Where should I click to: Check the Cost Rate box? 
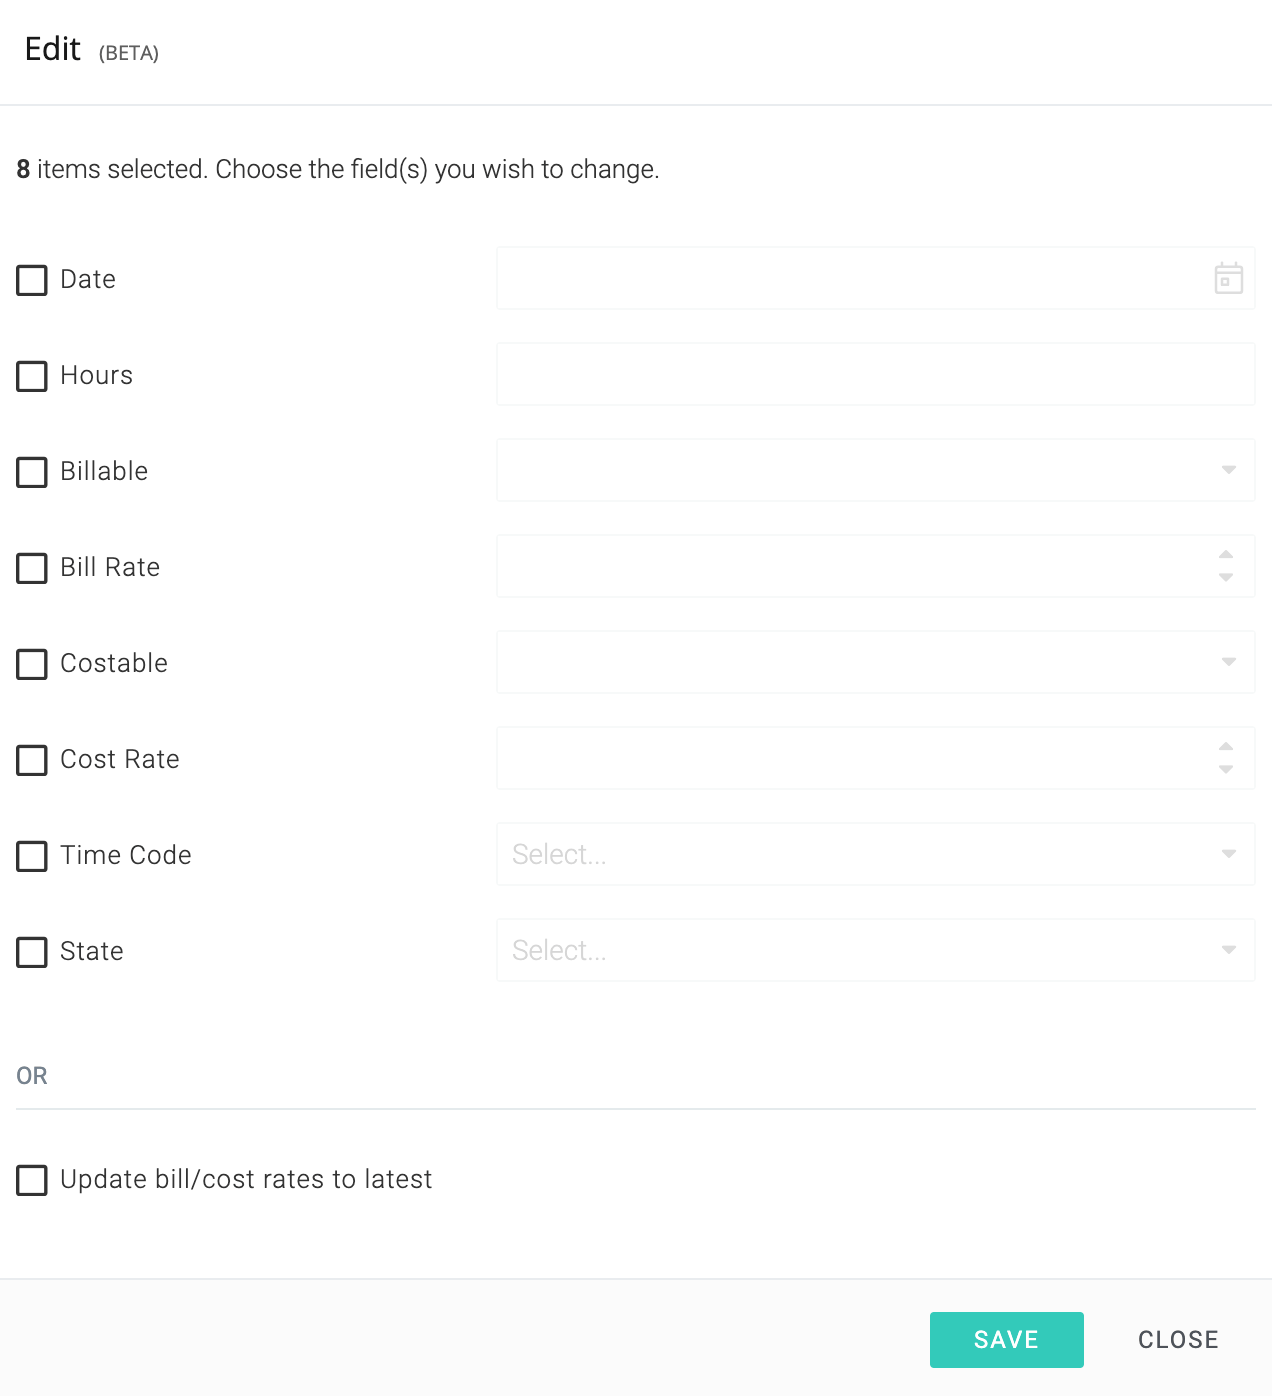(x=32, y=760)
